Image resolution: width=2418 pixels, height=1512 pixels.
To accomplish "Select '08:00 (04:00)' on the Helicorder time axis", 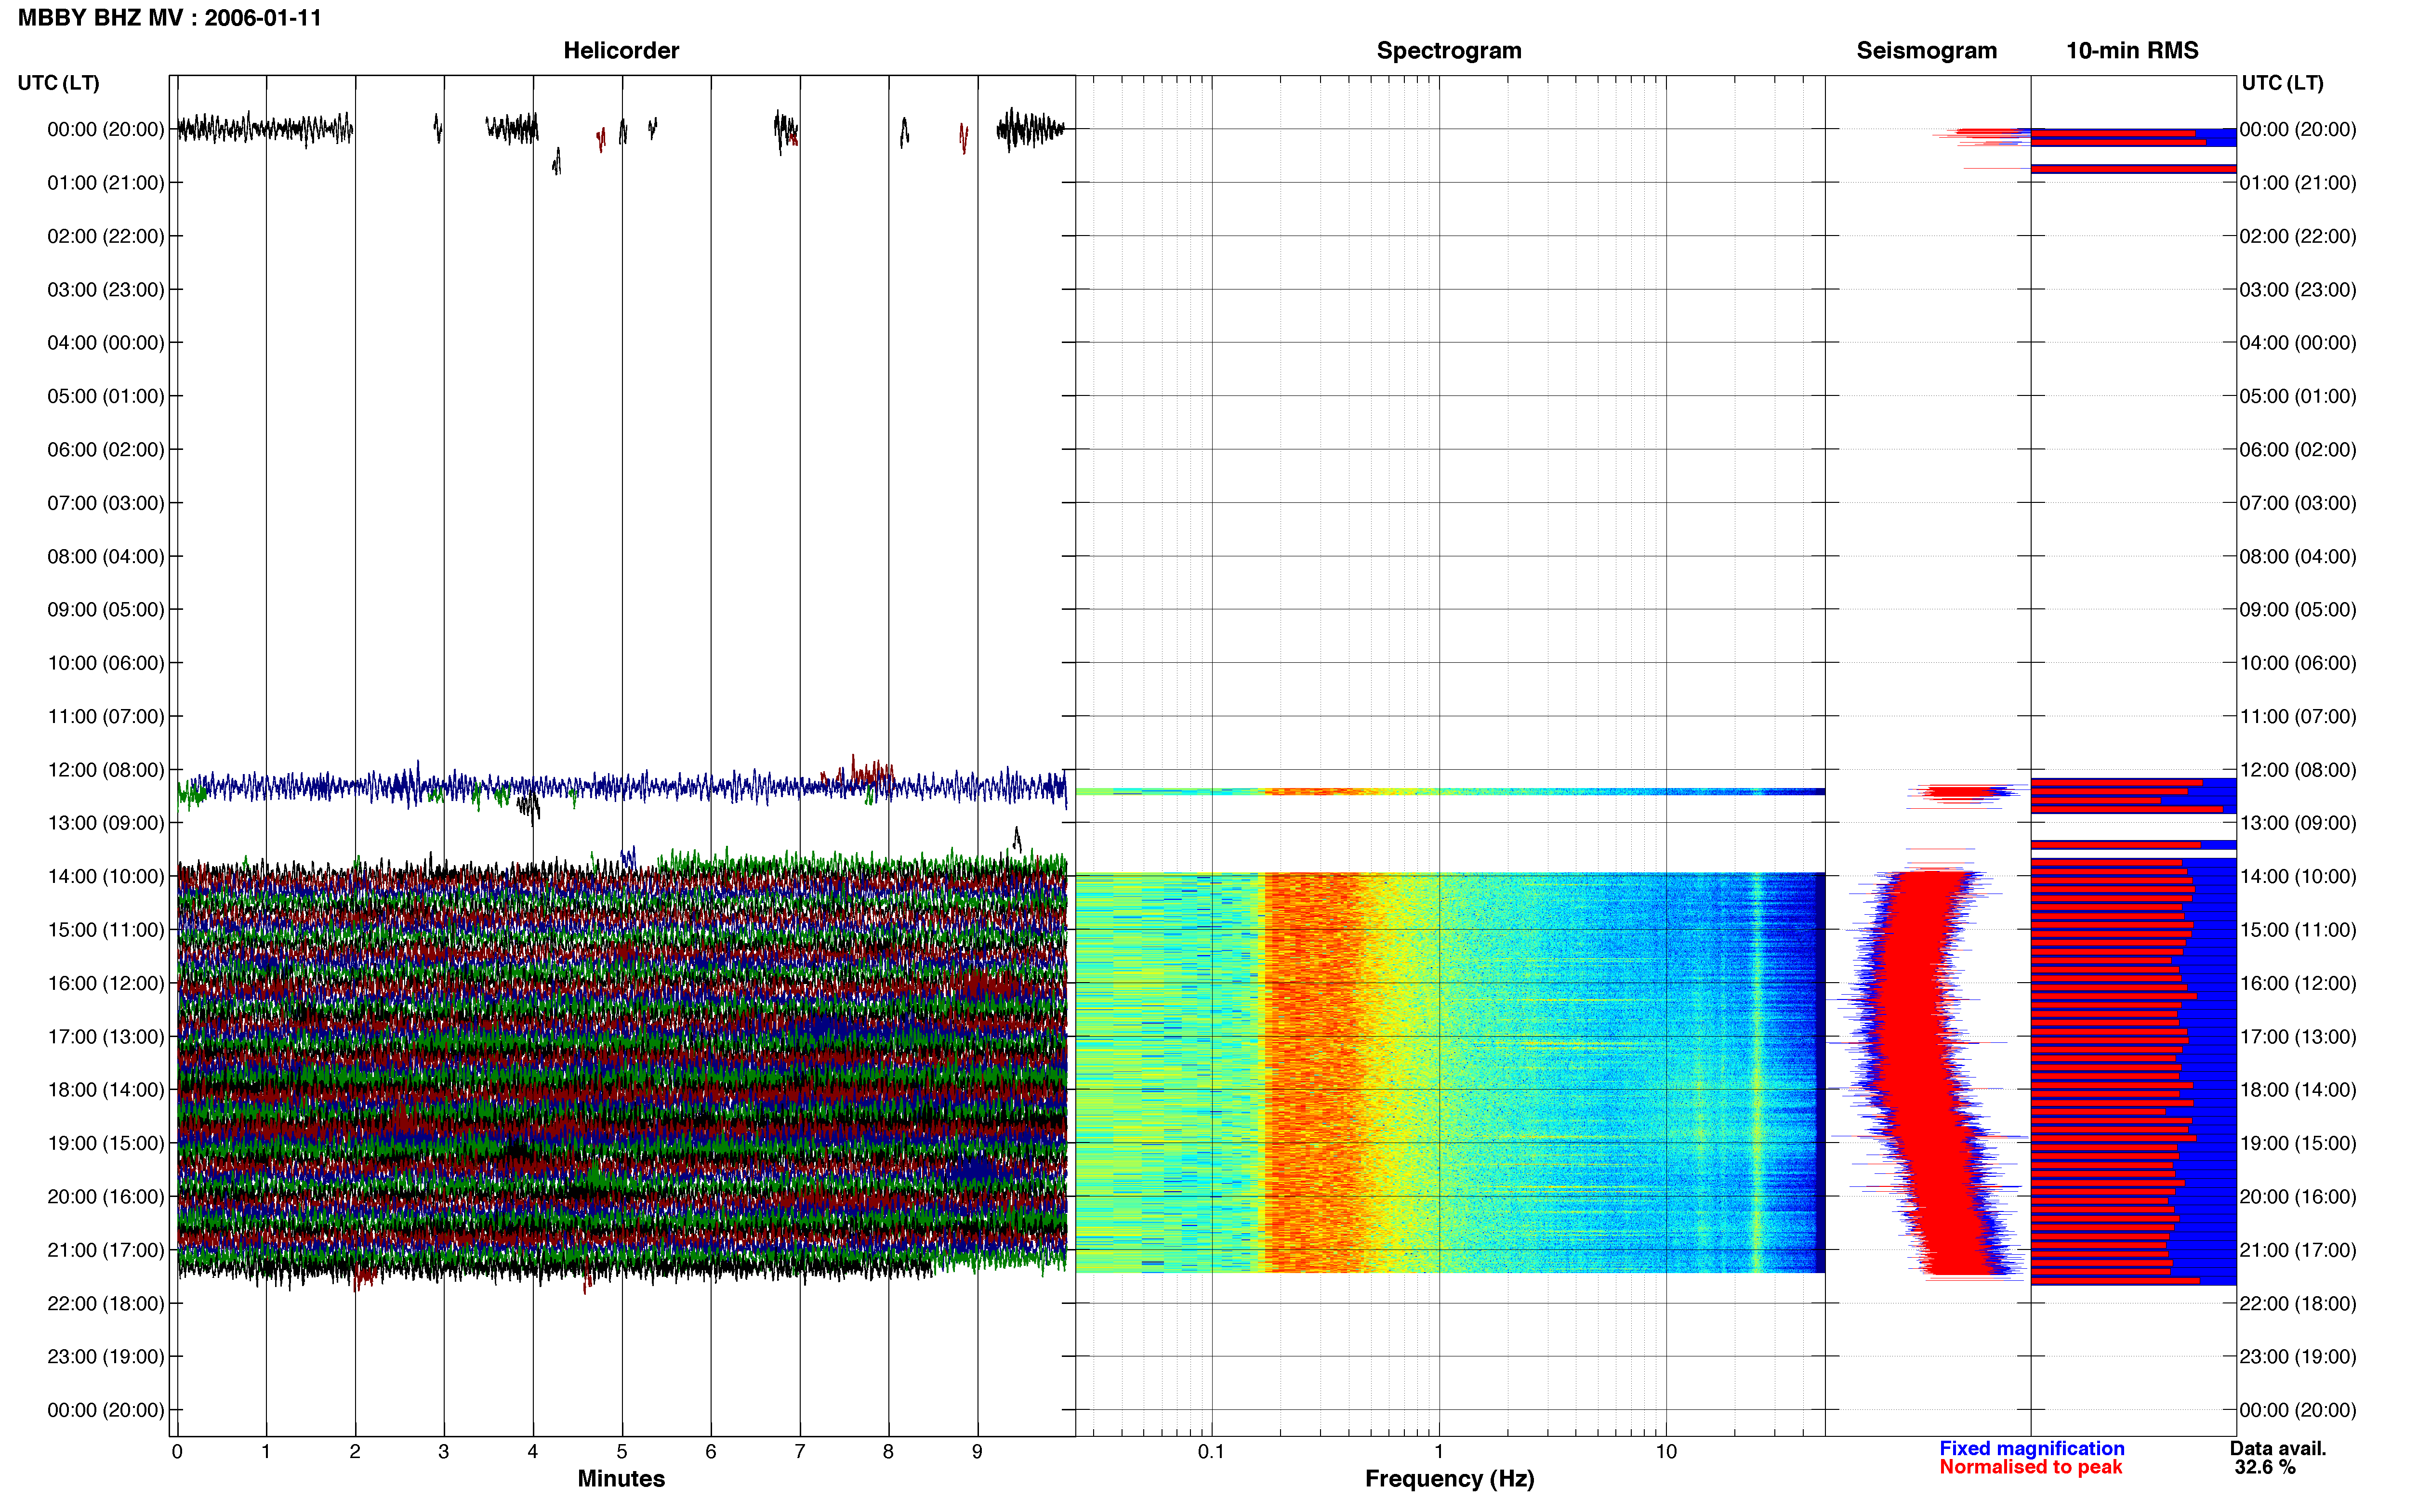I will point(106,556).
